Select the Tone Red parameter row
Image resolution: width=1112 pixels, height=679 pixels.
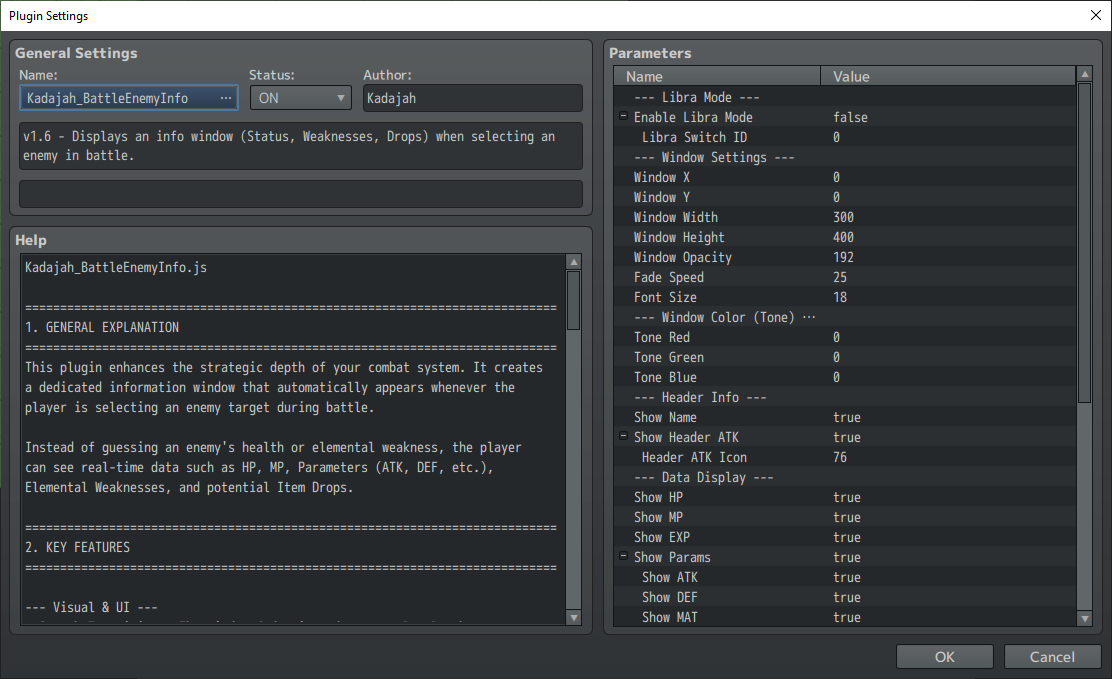click(845, 337)
